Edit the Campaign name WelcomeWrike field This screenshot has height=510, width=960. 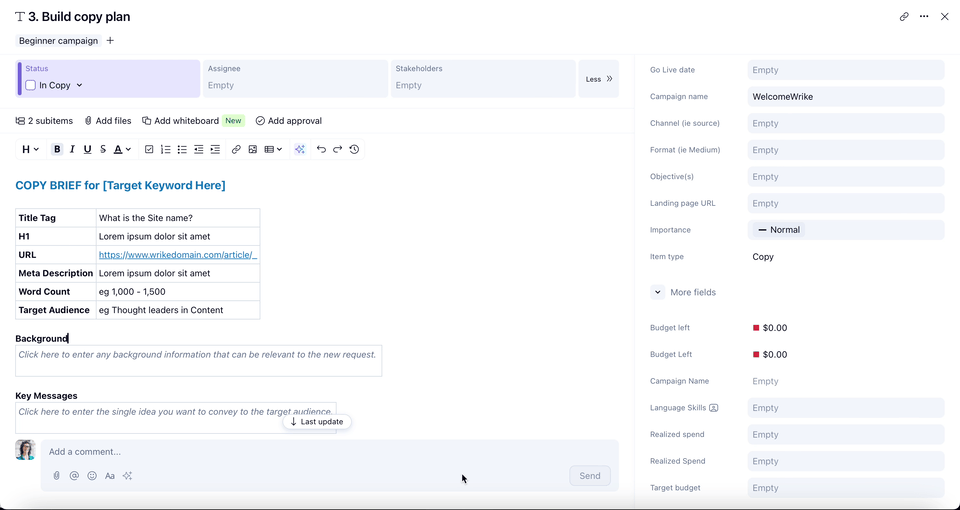tap(846, 97)
